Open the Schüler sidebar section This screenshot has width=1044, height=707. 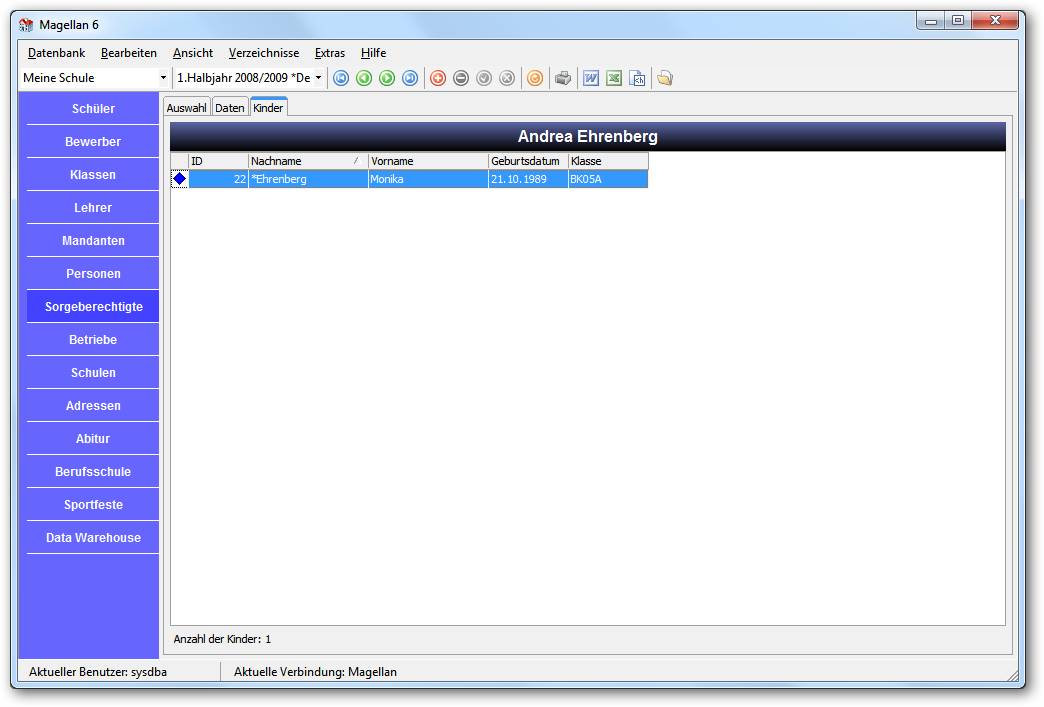pyautogui.click(x=93, y=109)
